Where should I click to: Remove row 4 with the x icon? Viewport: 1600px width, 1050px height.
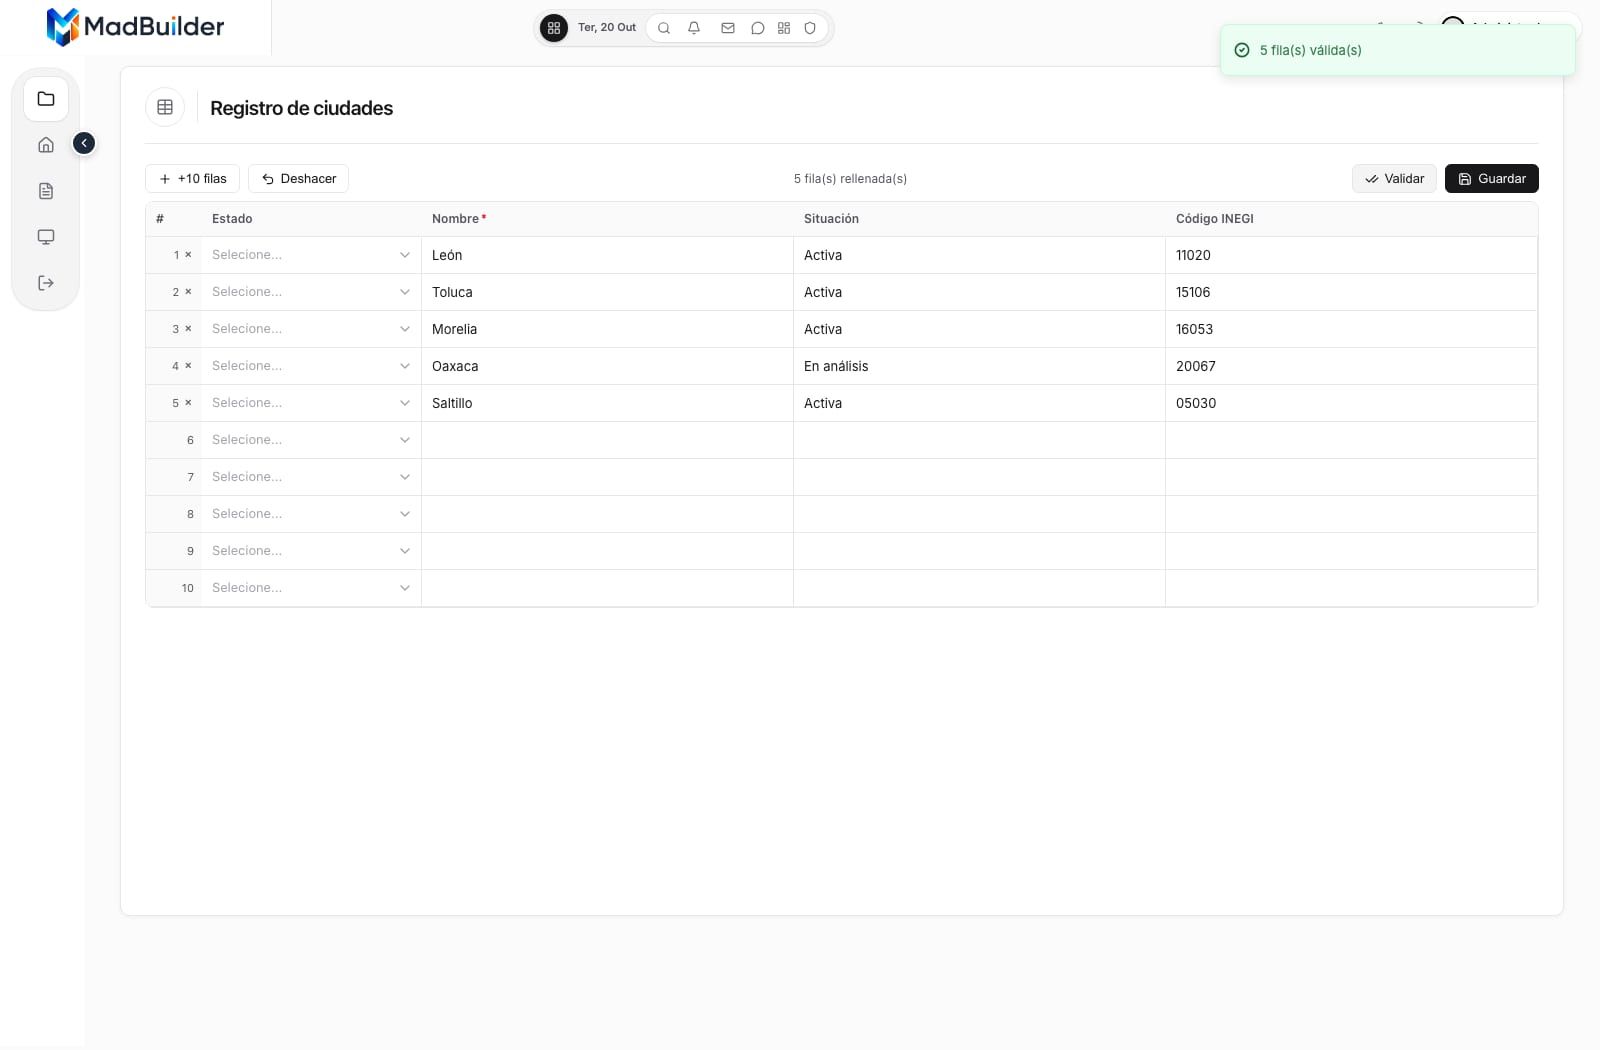[188, 366]
